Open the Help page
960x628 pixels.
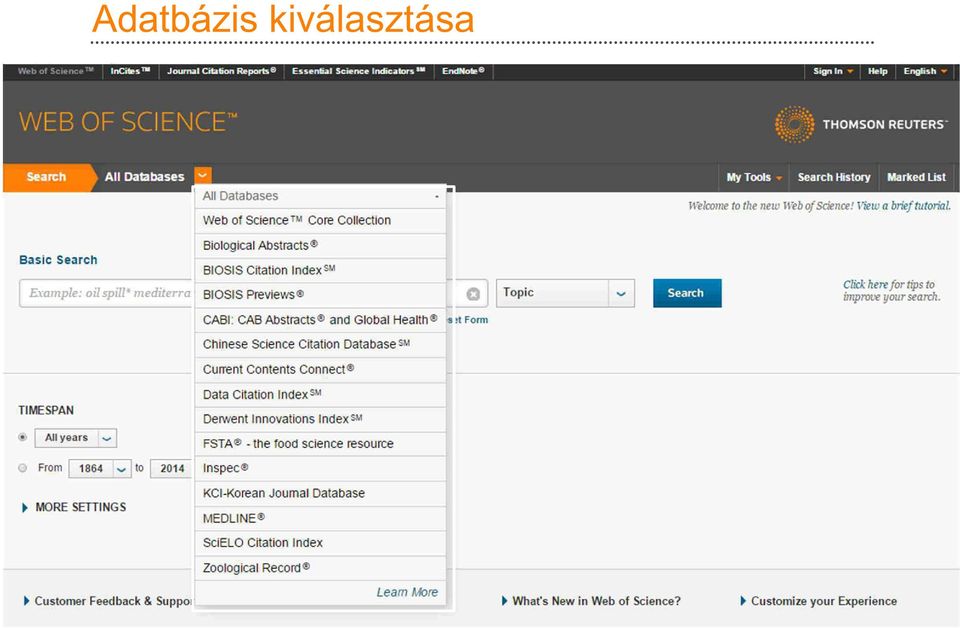point(877,71)
